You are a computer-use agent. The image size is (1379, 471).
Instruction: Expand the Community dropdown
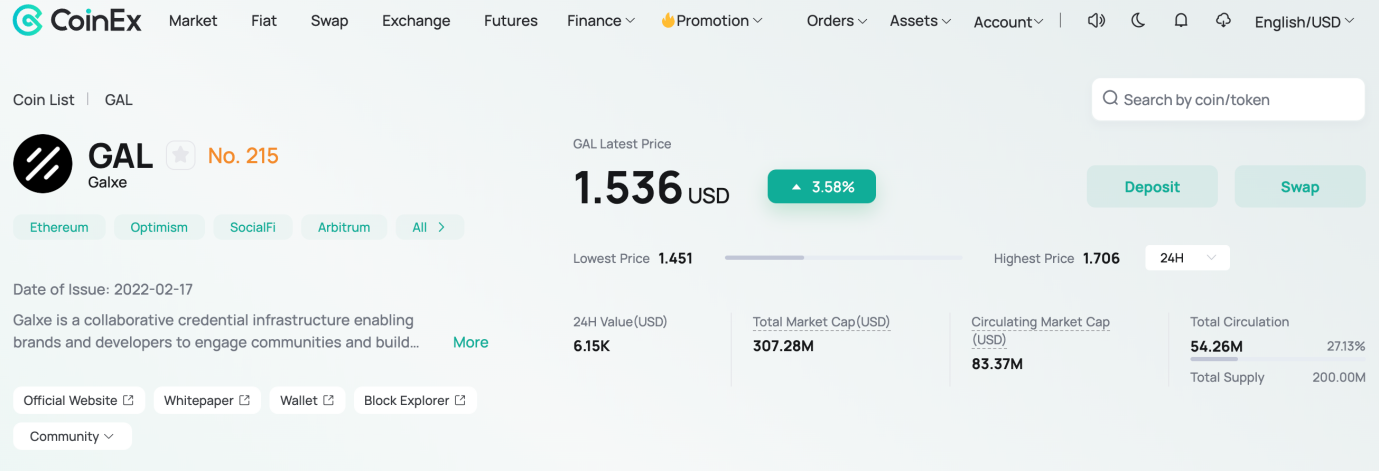click(72, 436)
